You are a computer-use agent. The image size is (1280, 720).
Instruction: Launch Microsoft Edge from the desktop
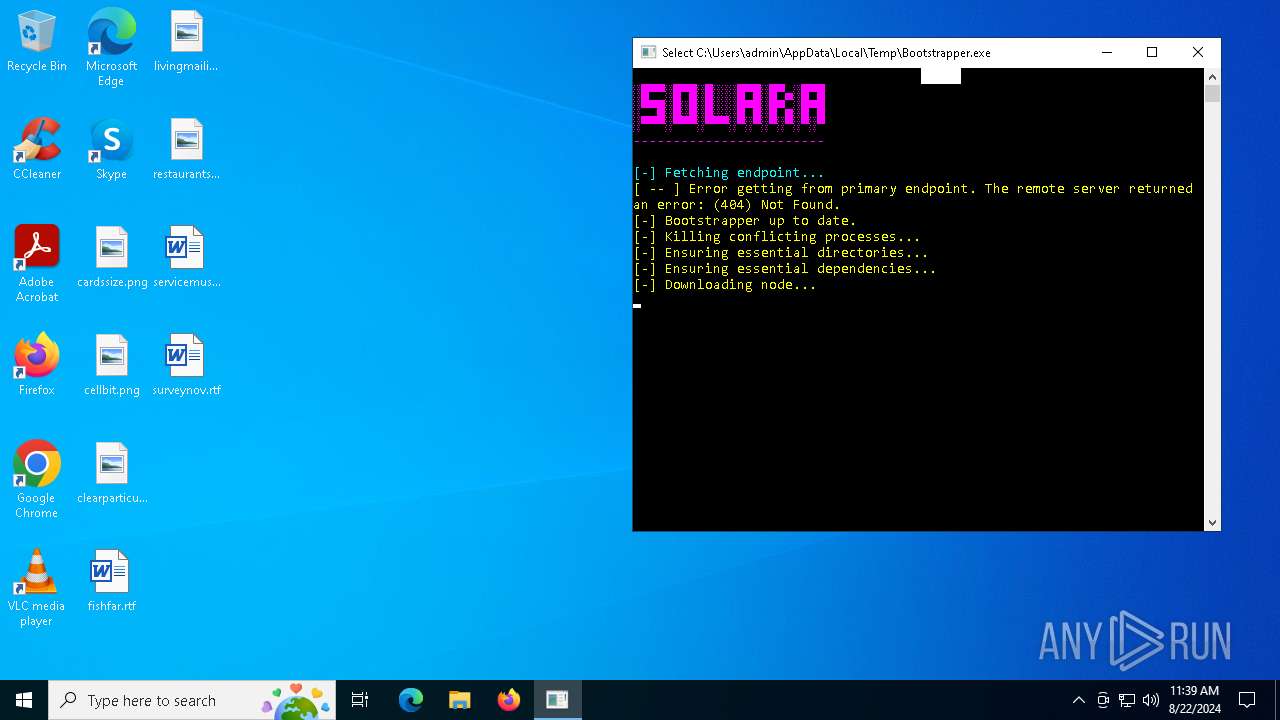coord(111,47)
